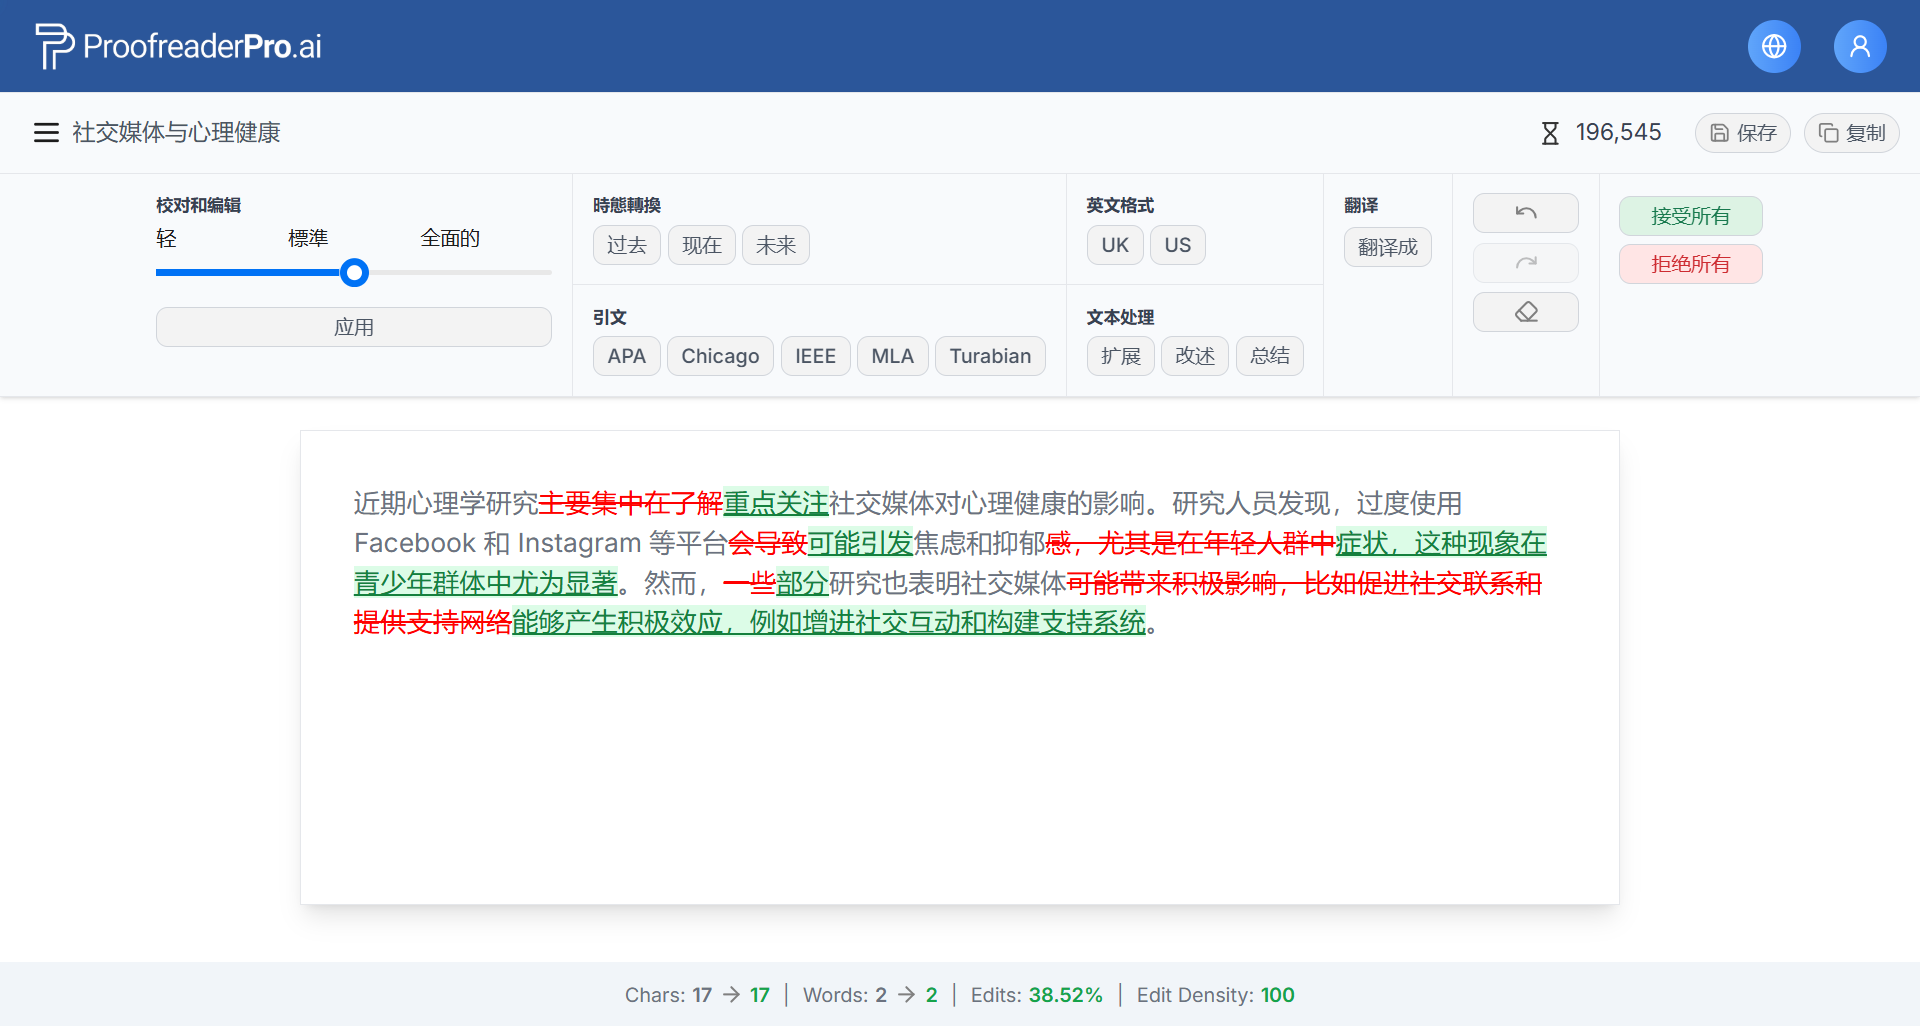The width and height of the screenshot is (1920, 1026).
Task: Click the eraser clear button
Action: click(1525, 312)
